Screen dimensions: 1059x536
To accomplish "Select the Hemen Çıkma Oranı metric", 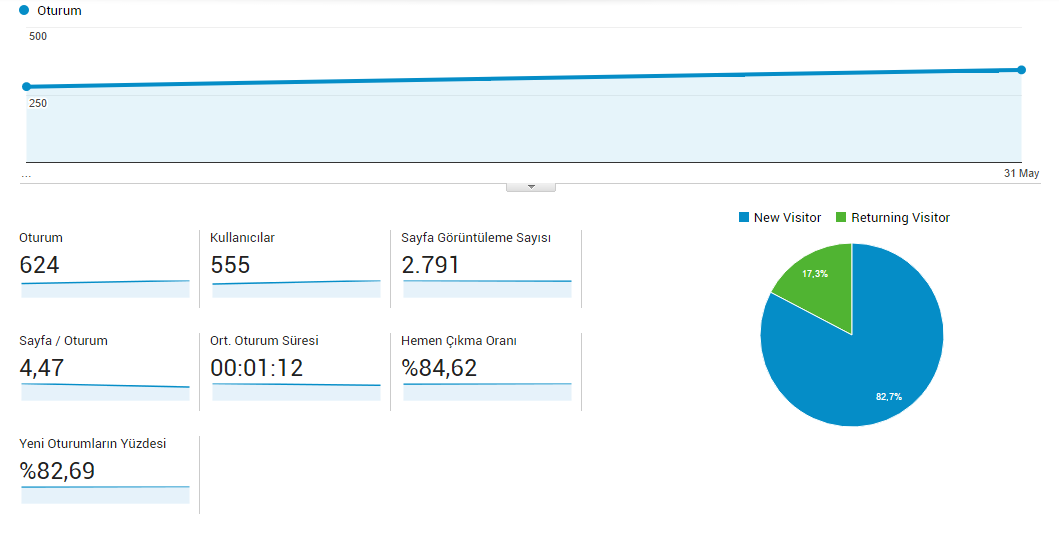I will [487, 368].
